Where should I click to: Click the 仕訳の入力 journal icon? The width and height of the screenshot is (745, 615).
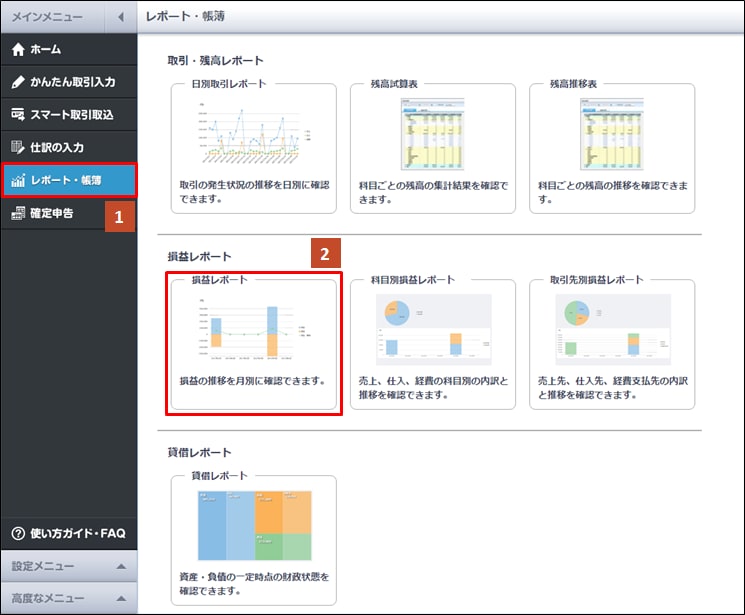(x=17, y=148)
